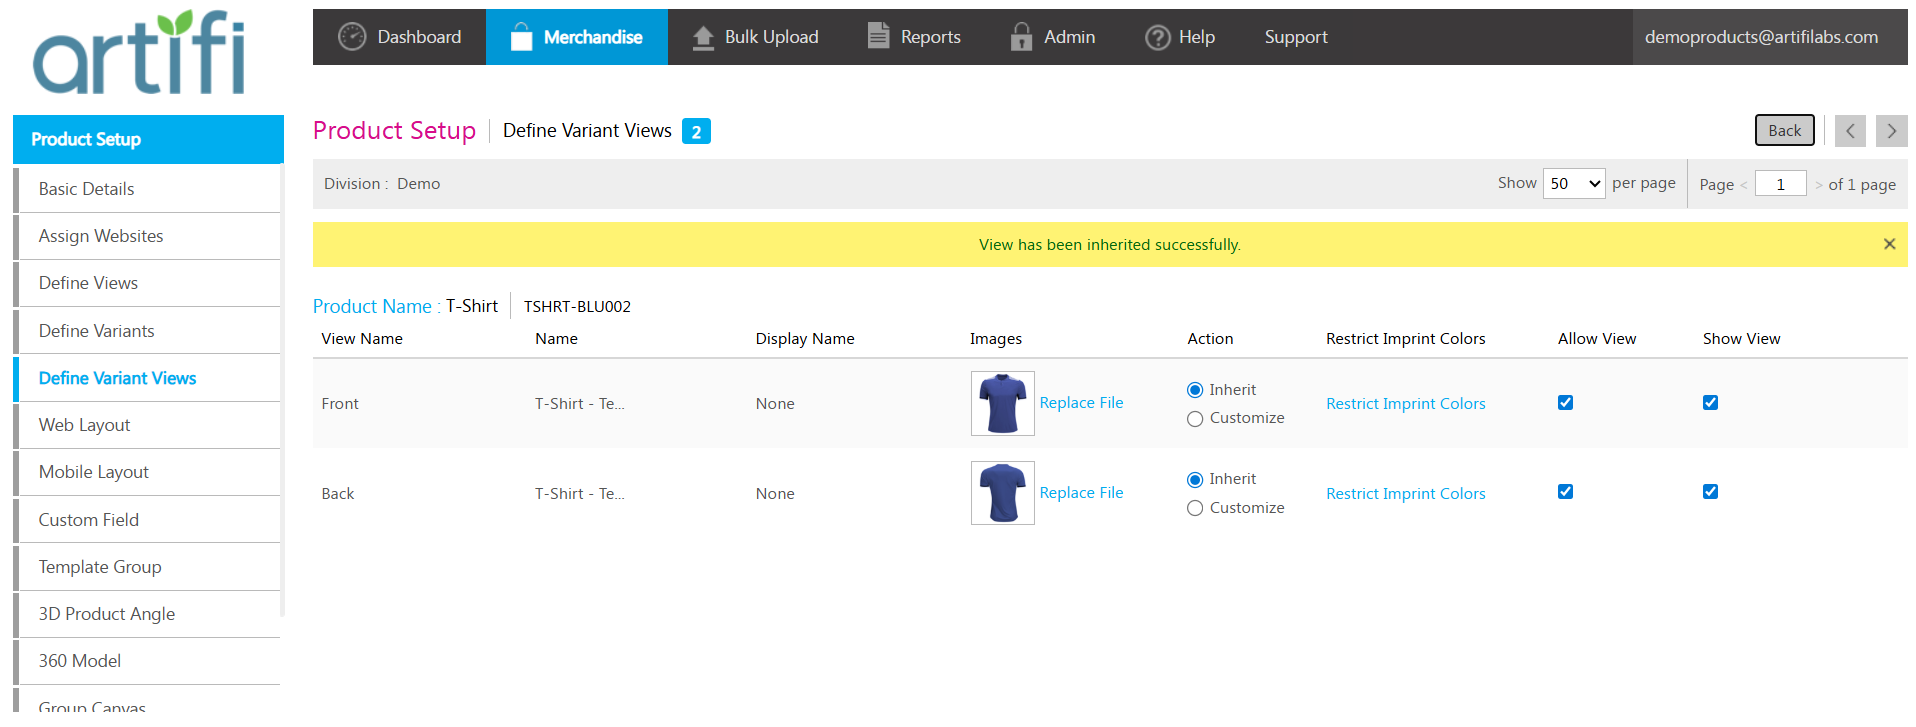Open Basic Details in sidebar
Viewport: 1916px width, 727px height.
pos(148,189)
